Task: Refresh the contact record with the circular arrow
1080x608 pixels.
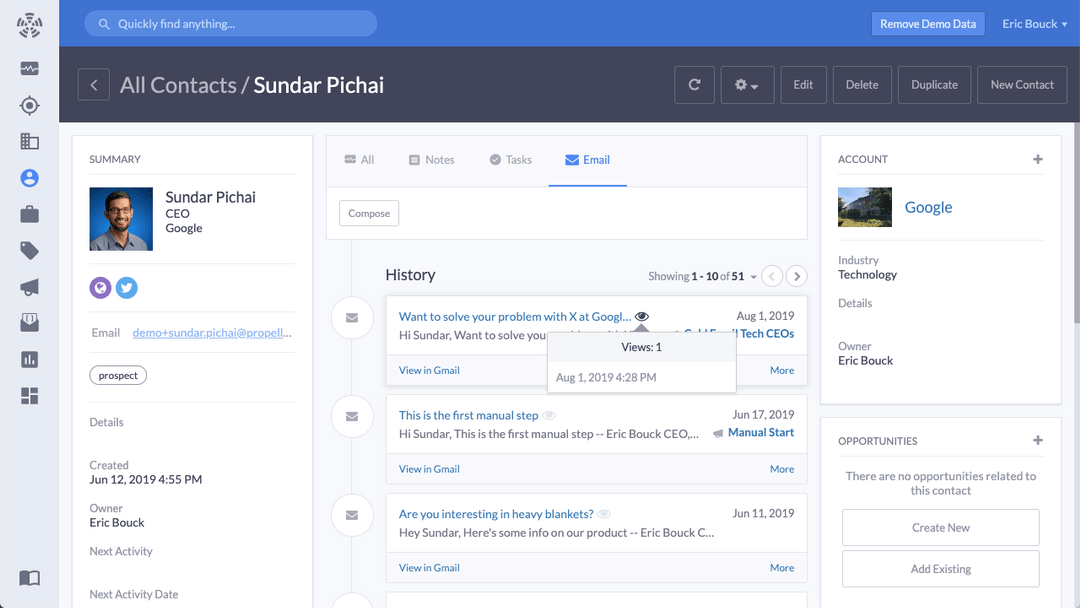Action: click(694, 84)
